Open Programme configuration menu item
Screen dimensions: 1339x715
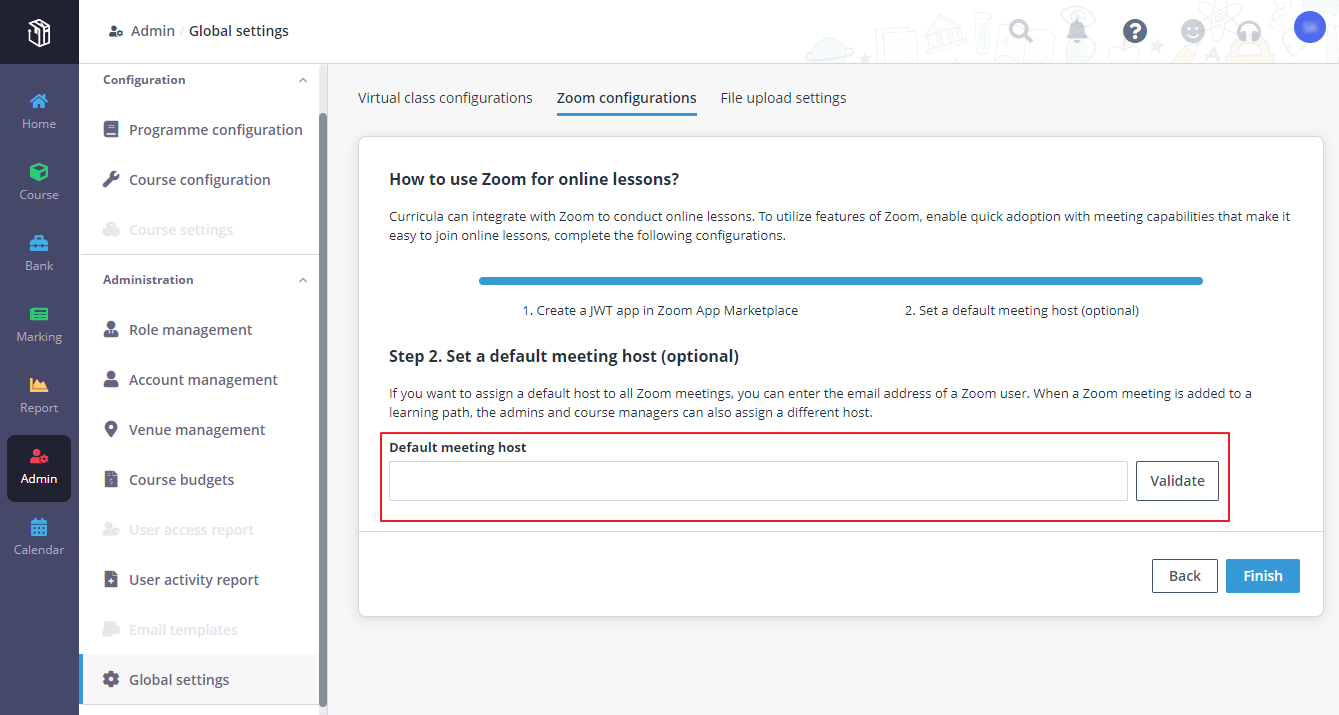(x=199, y=130)
